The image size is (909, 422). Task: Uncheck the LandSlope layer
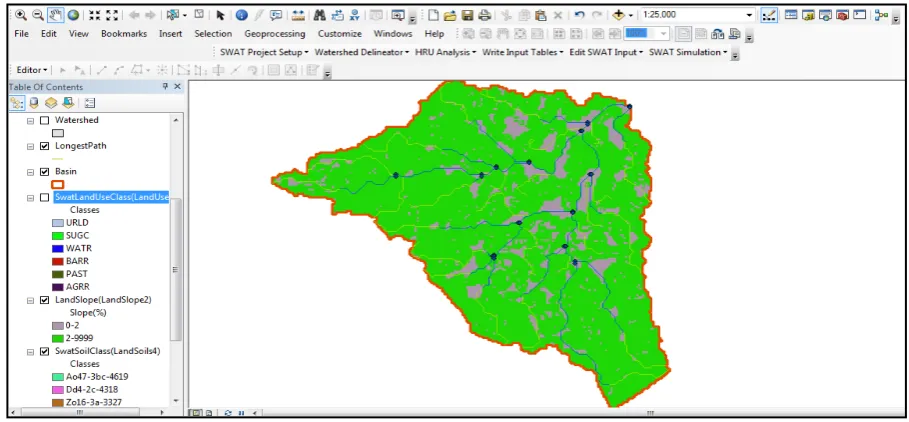tap(45, 300)
